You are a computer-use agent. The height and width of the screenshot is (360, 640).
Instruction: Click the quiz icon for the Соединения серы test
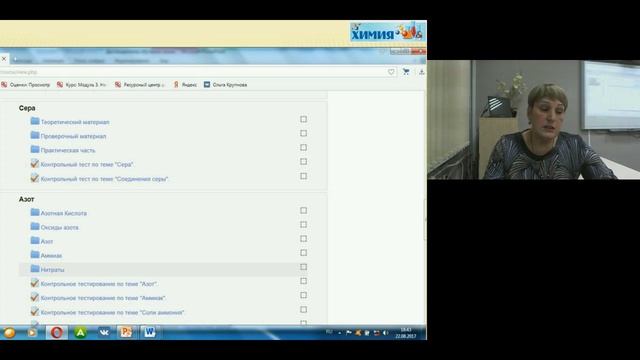coord(35,178)
